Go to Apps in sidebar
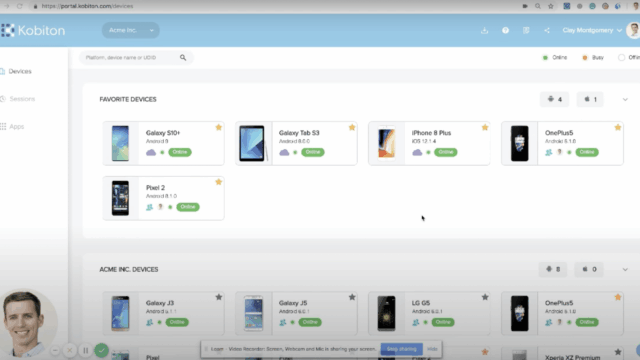The width and height of the screenshot is (640, 360). 12,127
